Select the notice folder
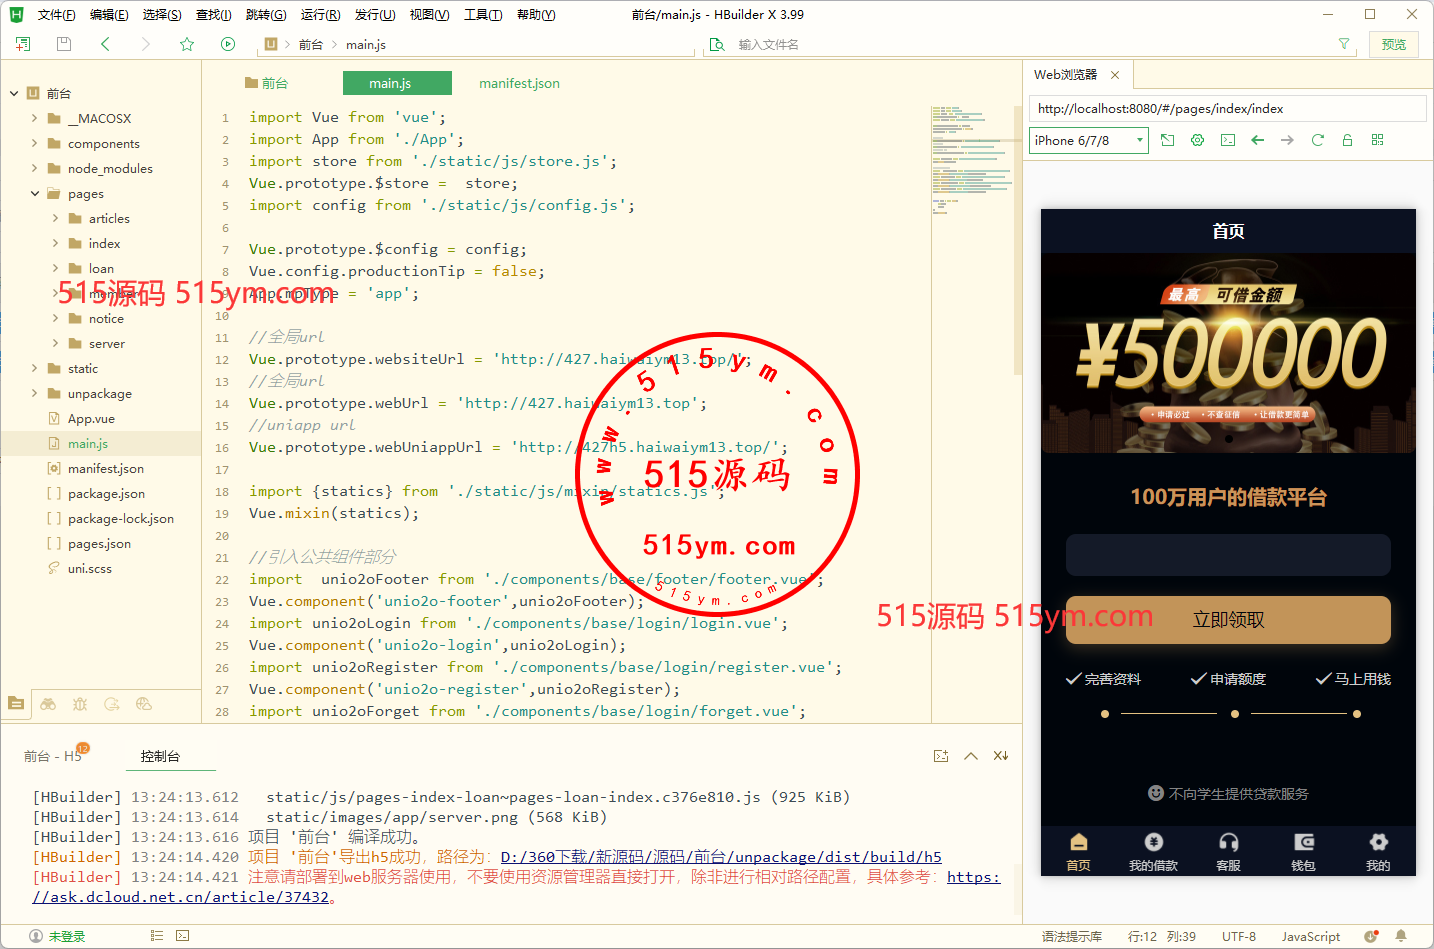 [x=106, y=319]
